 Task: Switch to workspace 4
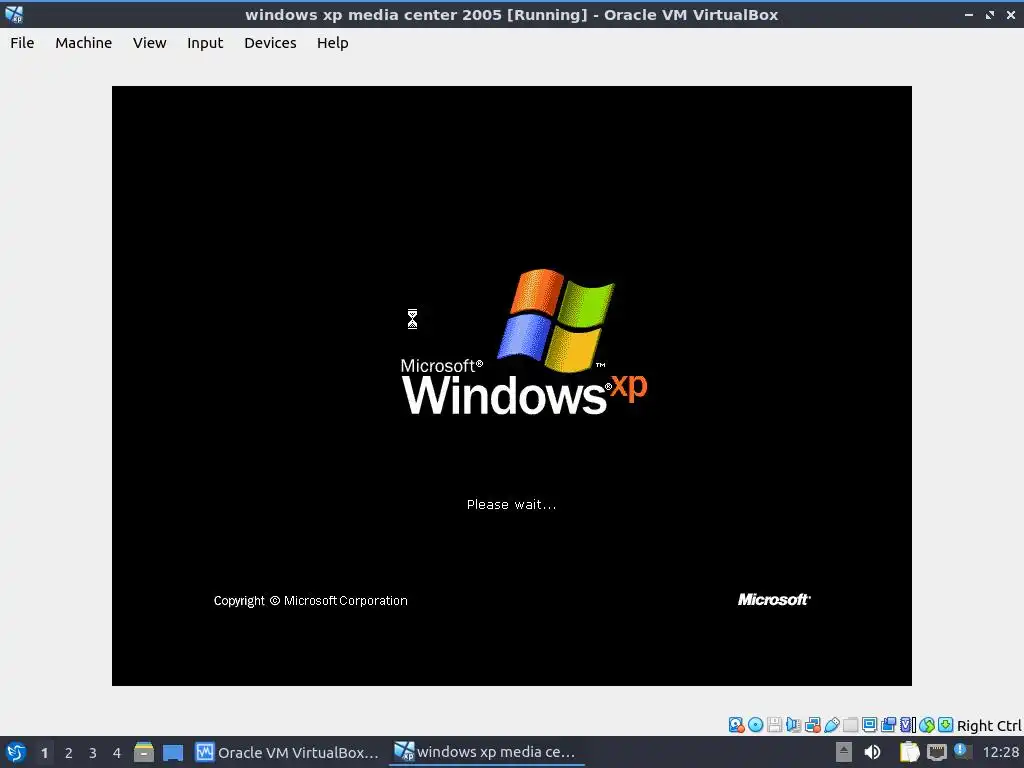[x=117, y=753]
